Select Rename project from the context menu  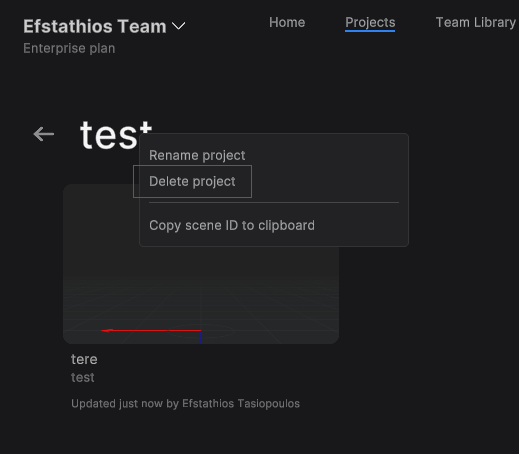197,155
